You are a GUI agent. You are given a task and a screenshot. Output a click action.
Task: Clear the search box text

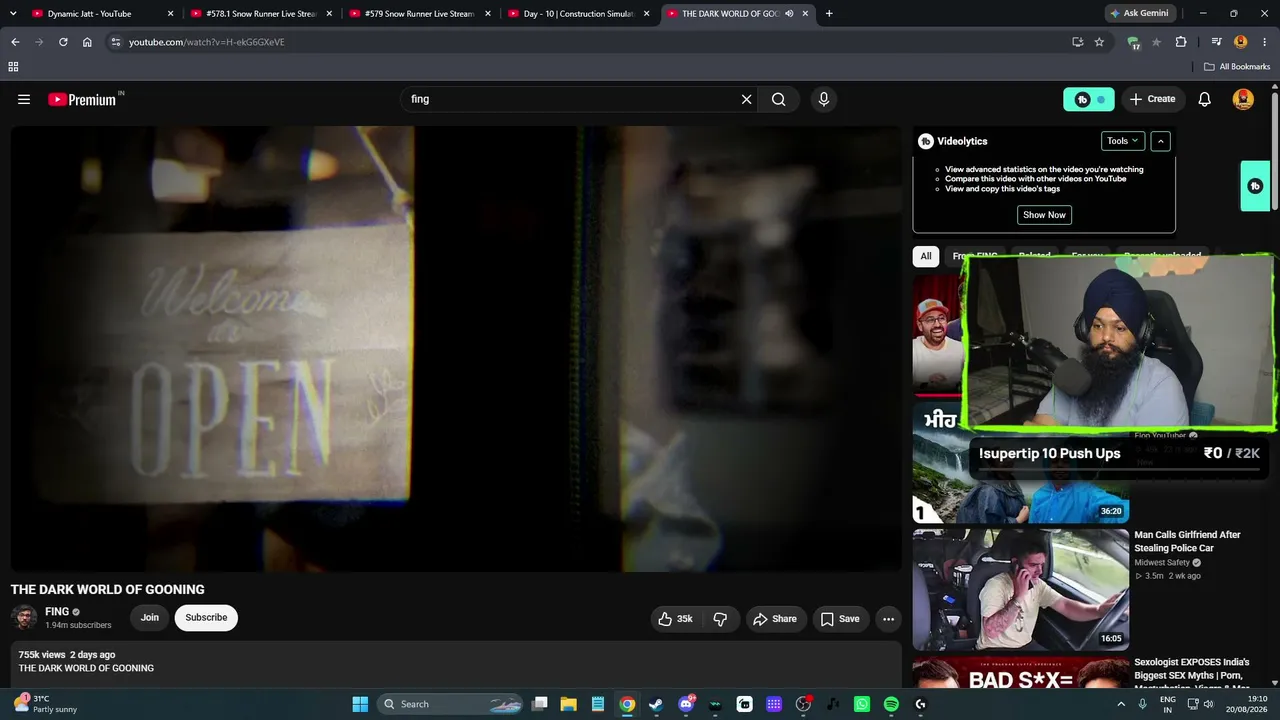[x=746, y=99]
